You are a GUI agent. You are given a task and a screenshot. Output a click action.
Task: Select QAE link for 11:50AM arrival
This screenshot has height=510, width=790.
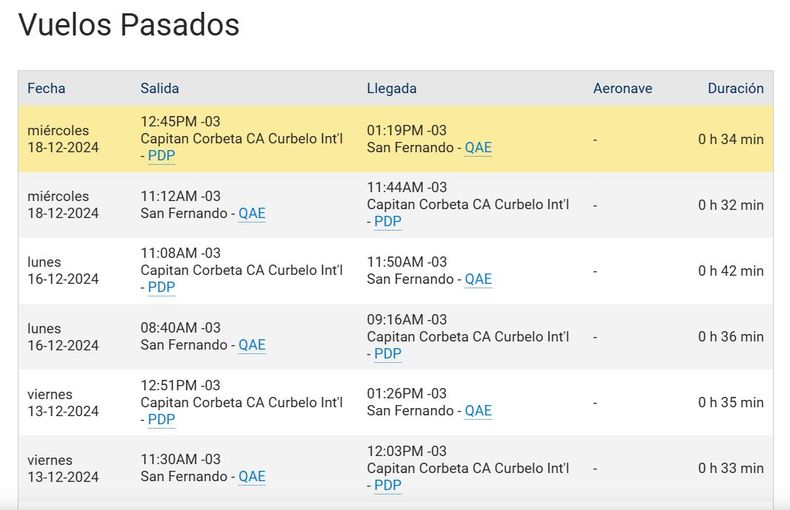point(478,280)
